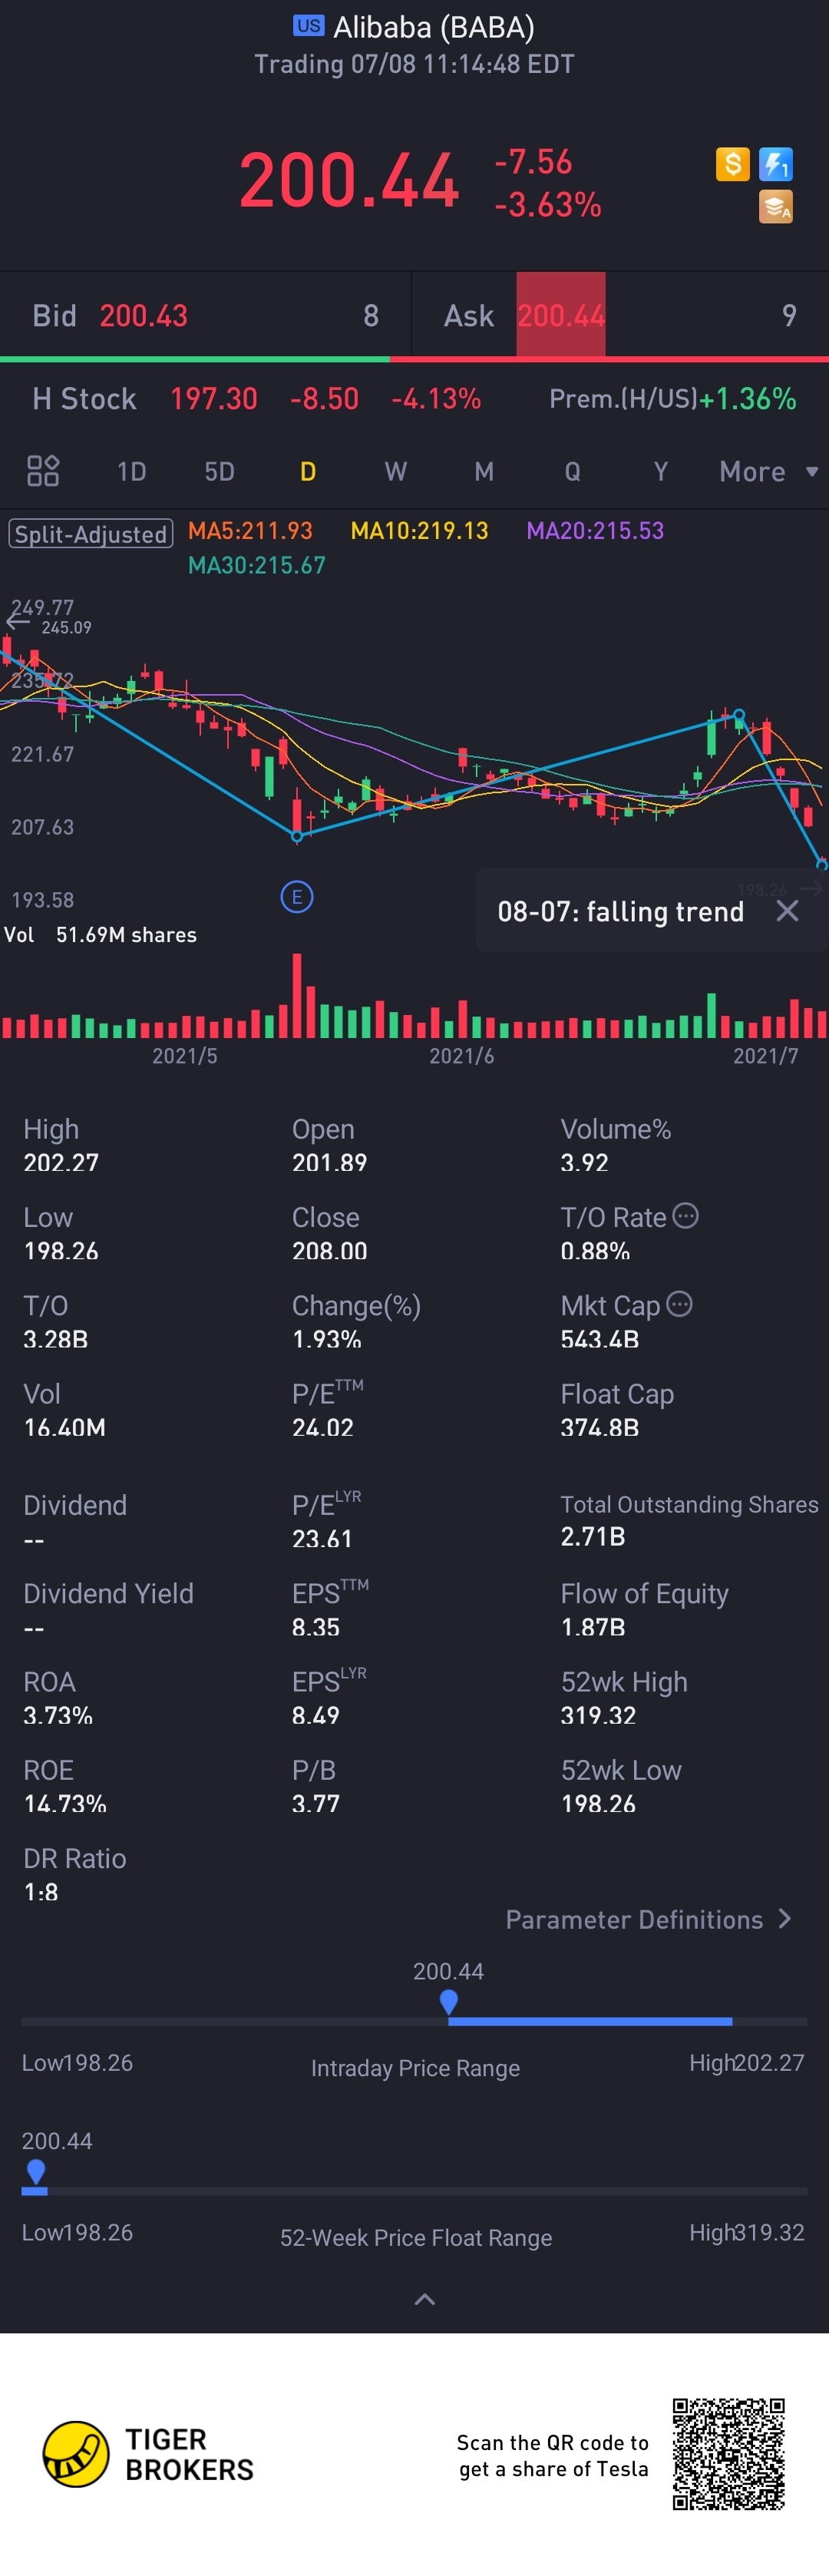Image resolution: width=829 pixels, height=2576 pixels.
Task: Select the 5D chart tab
Action: pos(219,471)
